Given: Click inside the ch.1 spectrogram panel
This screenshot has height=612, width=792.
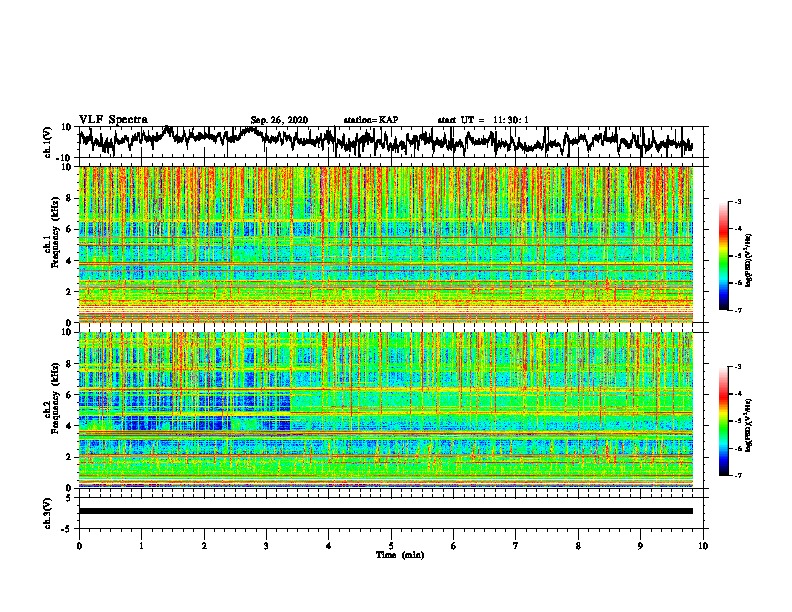Looking at the screenshot, I should pos(385,244).
